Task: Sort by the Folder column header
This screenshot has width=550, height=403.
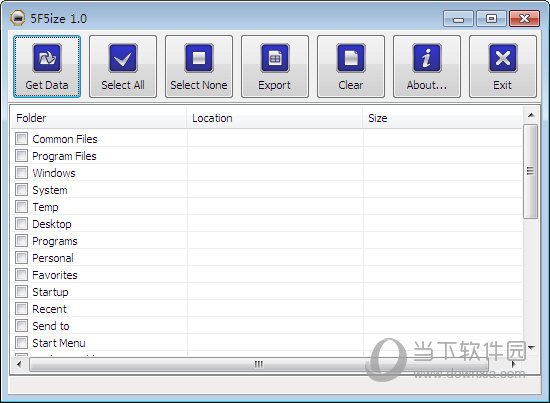Action: 99,118
